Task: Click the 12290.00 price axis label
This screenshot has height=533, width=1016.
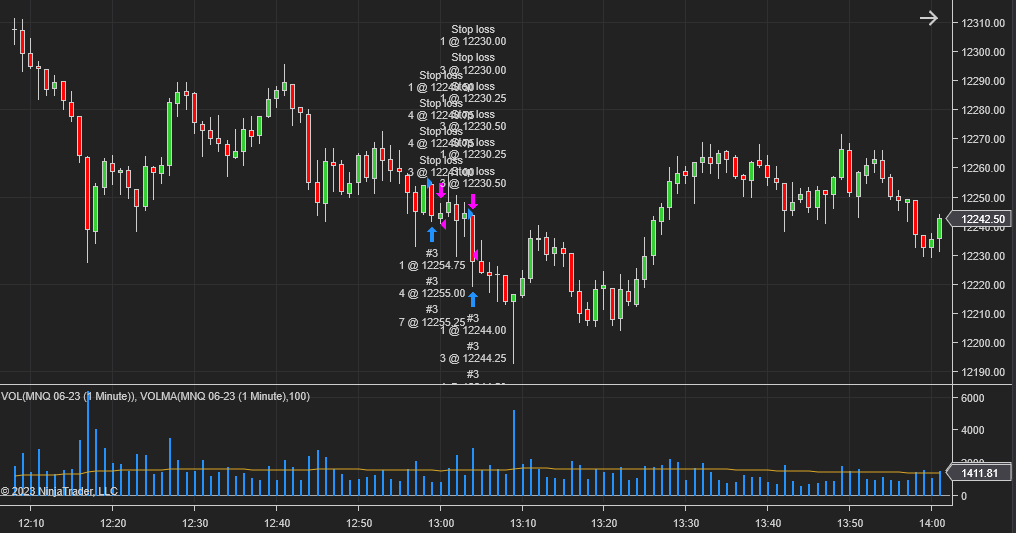Action: pyautogui.click(x=983, y=82)
